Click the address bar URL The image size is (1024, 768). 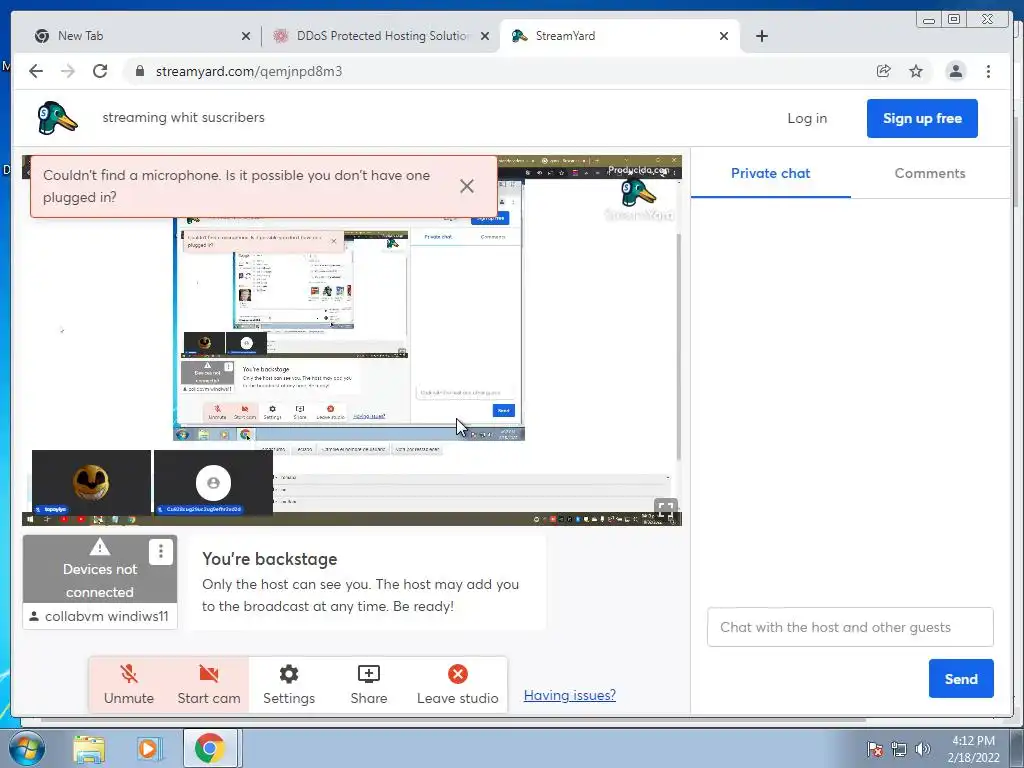[x=249, y=71]
